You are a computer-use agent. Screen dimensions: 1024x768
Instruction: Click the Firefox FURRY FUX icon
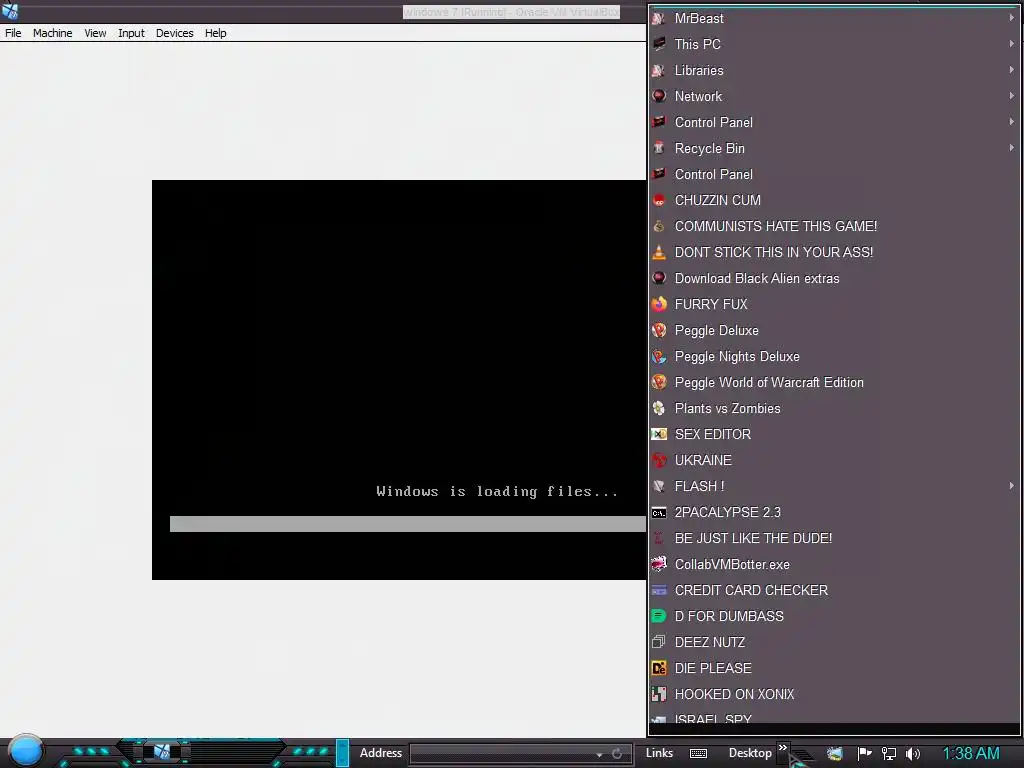pyautogui.click(x=659, y=304)
